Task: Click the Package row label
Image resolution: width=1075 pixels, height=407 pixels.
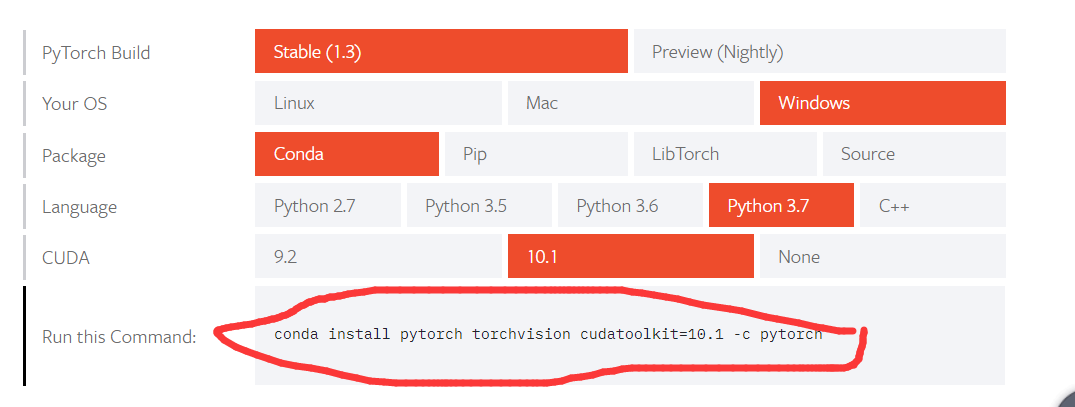Action: (x=73, y=156)
